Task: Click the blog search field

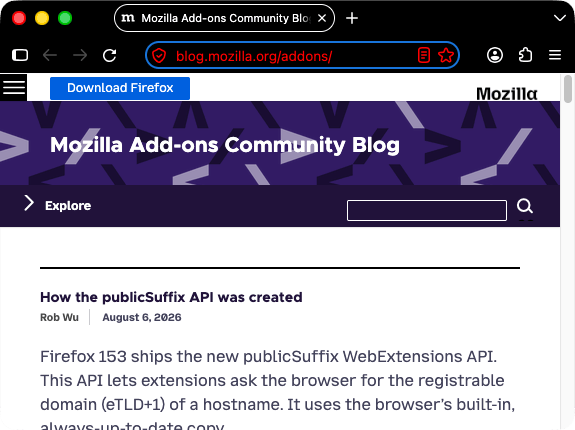Action: click(x=427, y=210)
